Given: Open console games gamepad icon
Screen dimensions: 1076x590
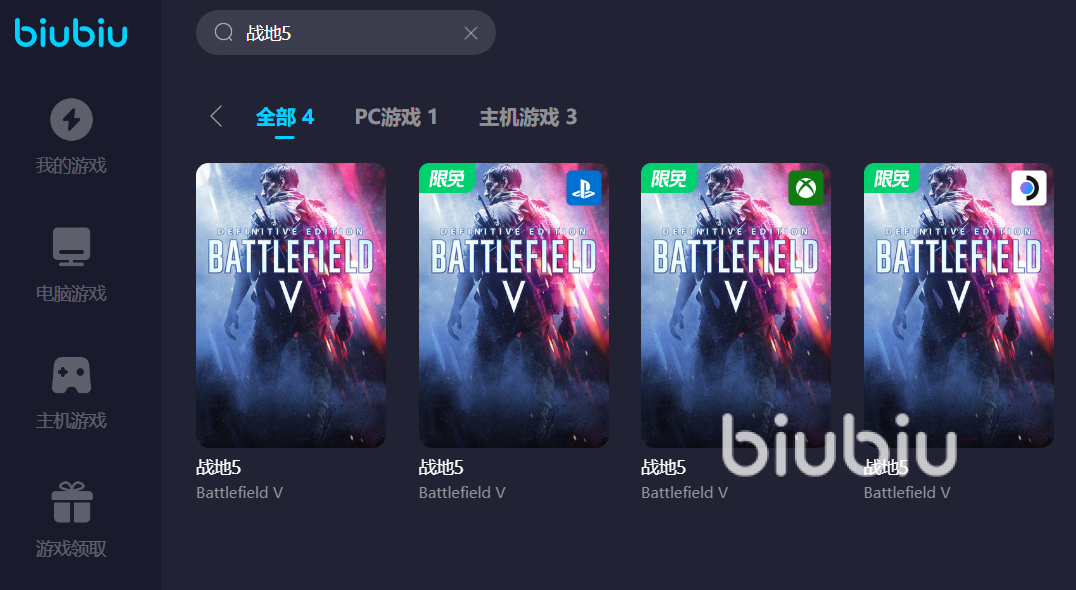Looking at the screenshot, I should [x=71, y=375].
